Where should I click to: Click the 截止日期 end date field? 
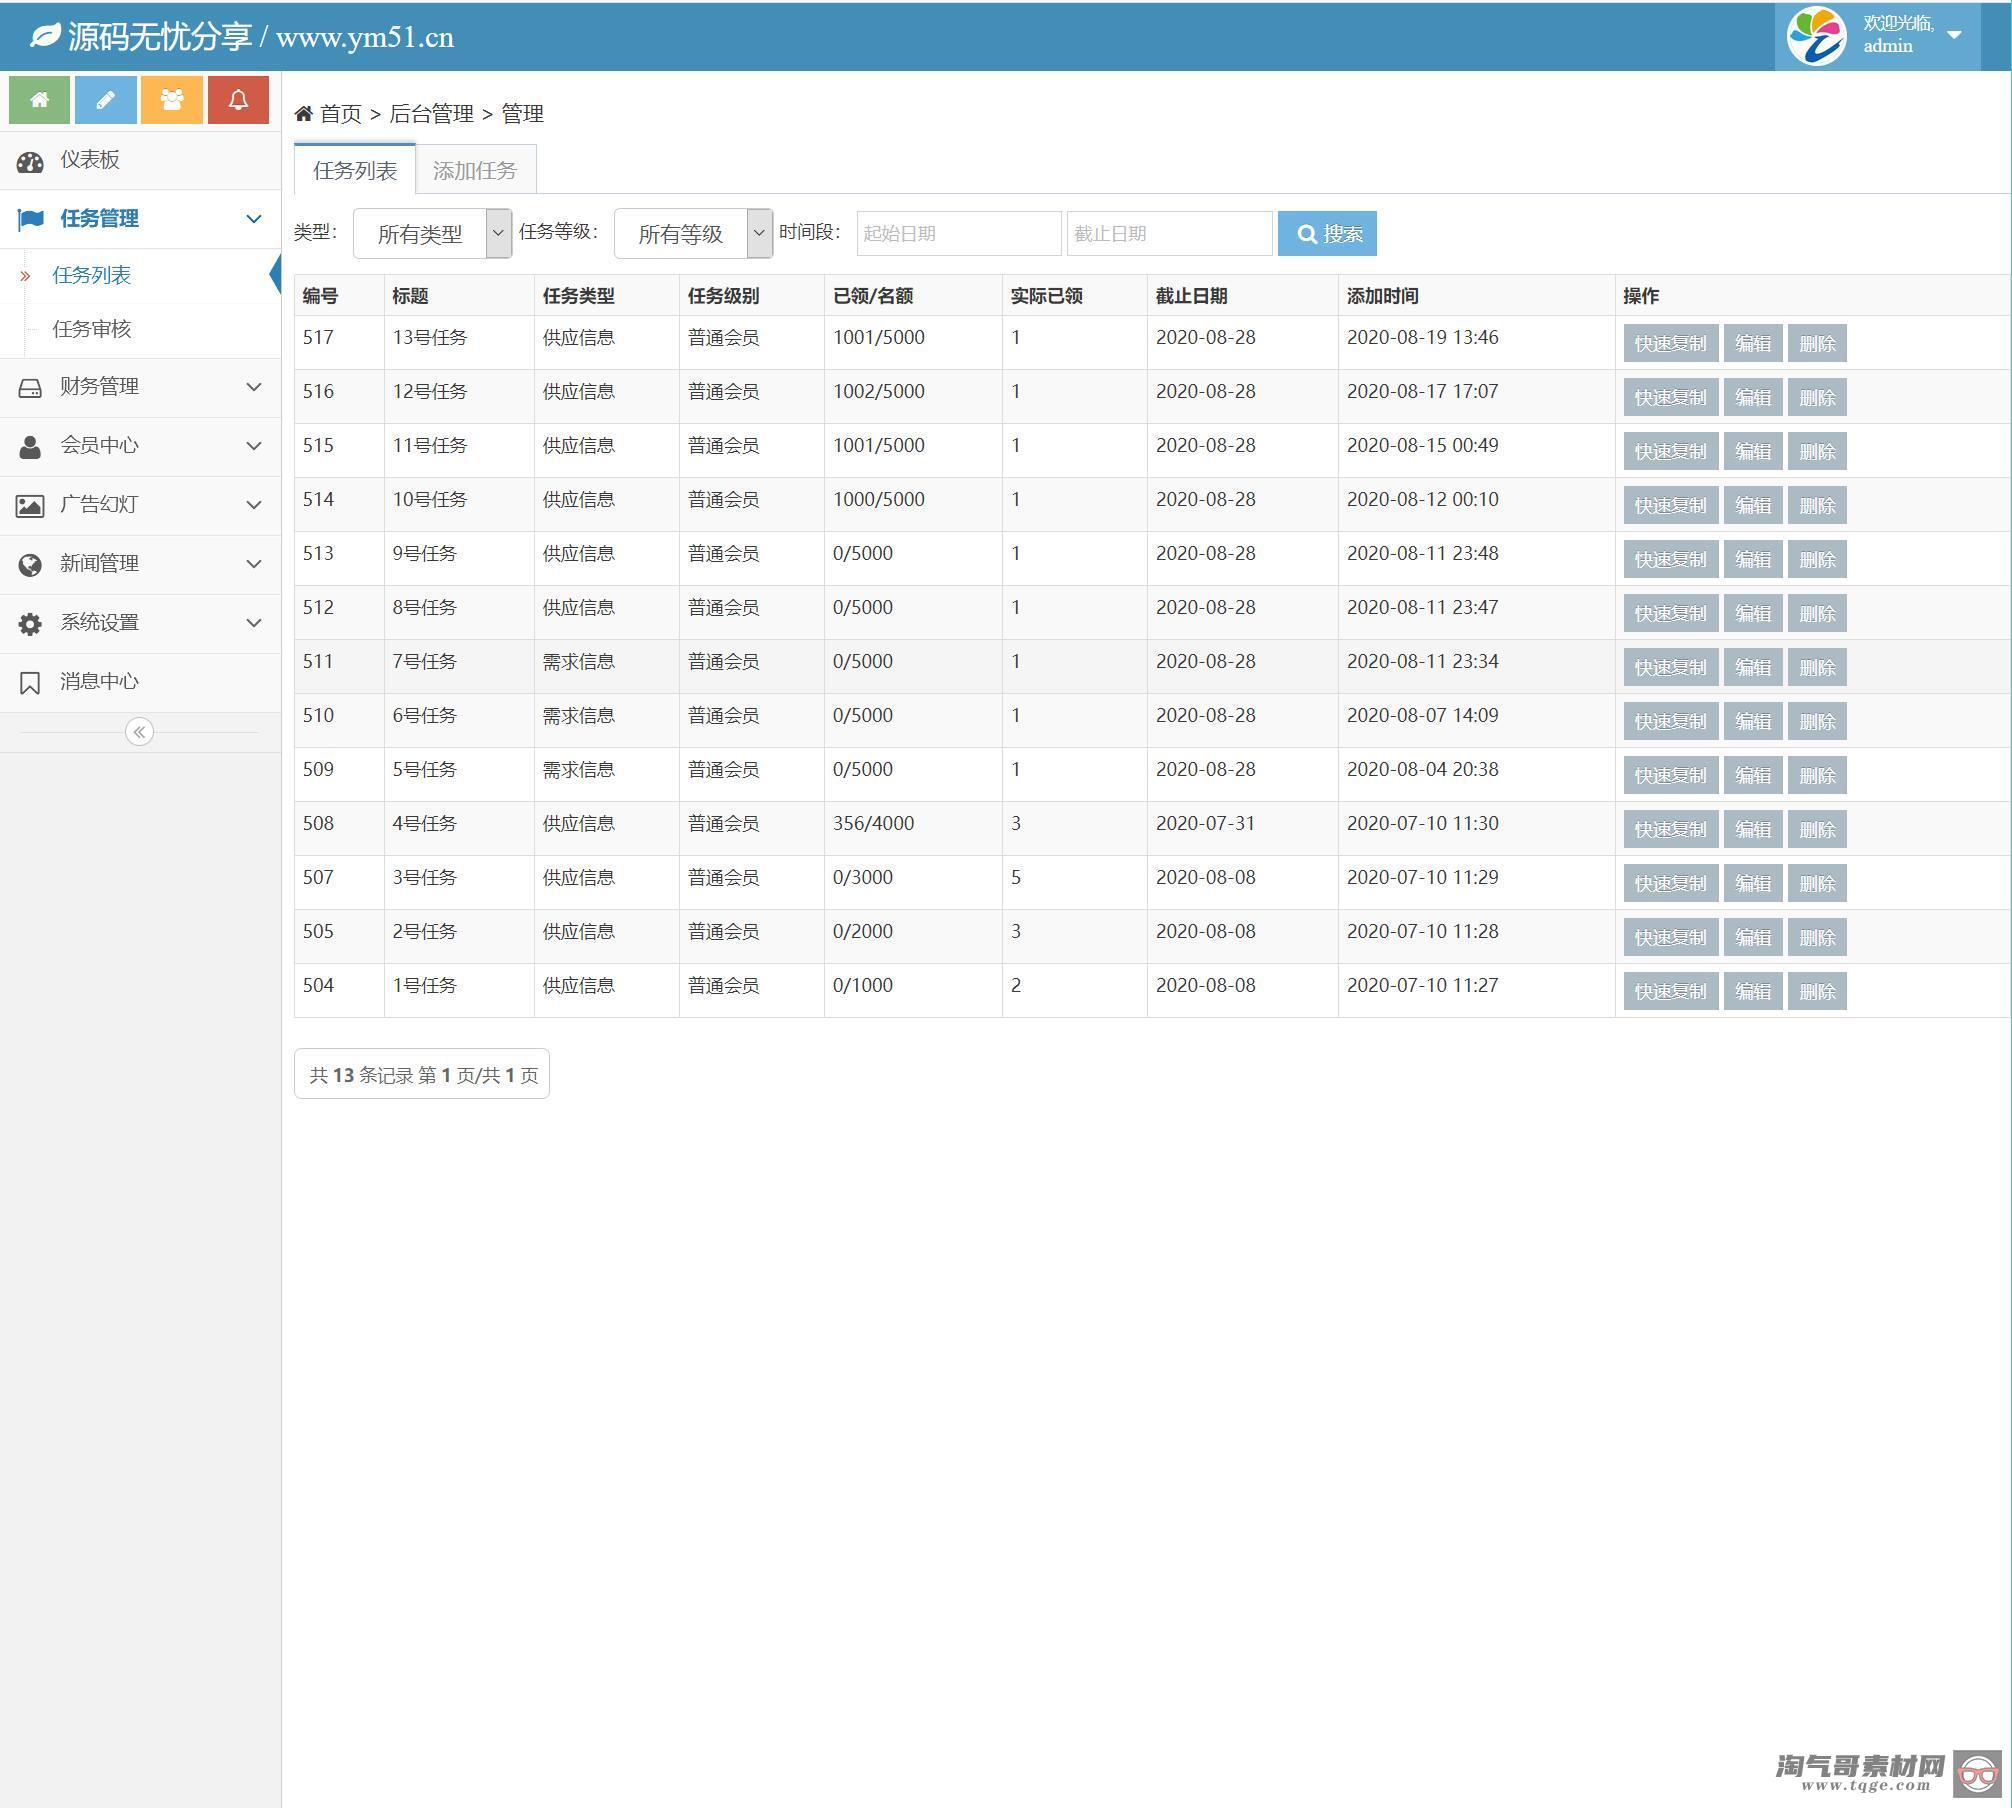(x=1169, y=233)
